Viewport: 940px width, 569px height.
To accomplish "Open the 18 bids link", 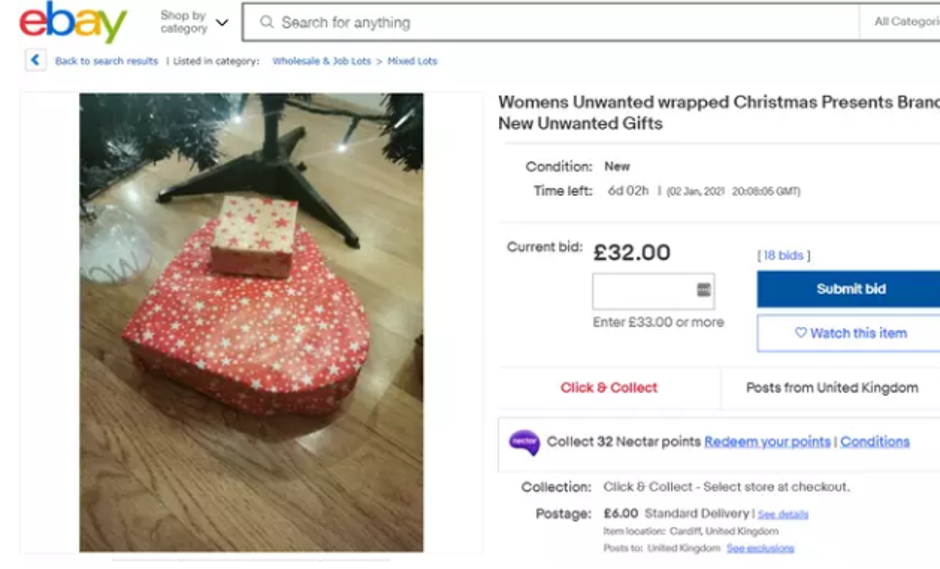I will [784, 255].
